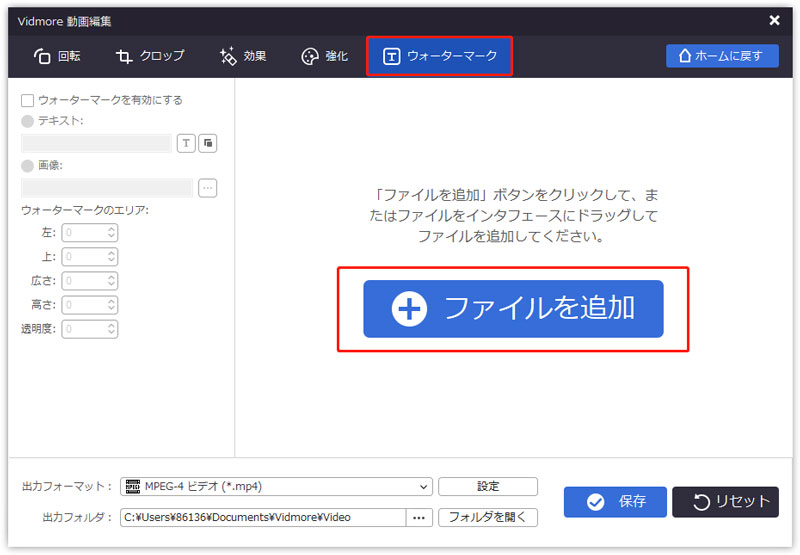This screenshot has height=555, width=800.
Task: Switch to the クロップ tab
Action: (150, 56)
